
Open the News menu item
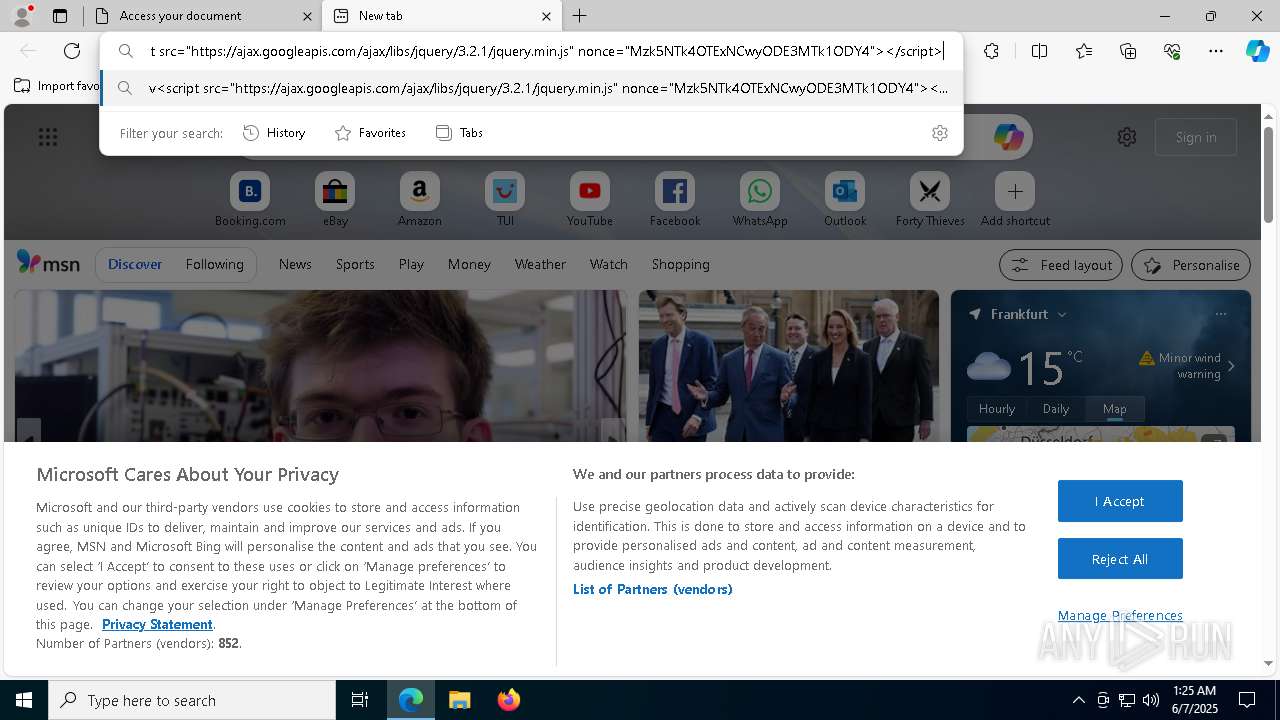click(x=295, y=264)
